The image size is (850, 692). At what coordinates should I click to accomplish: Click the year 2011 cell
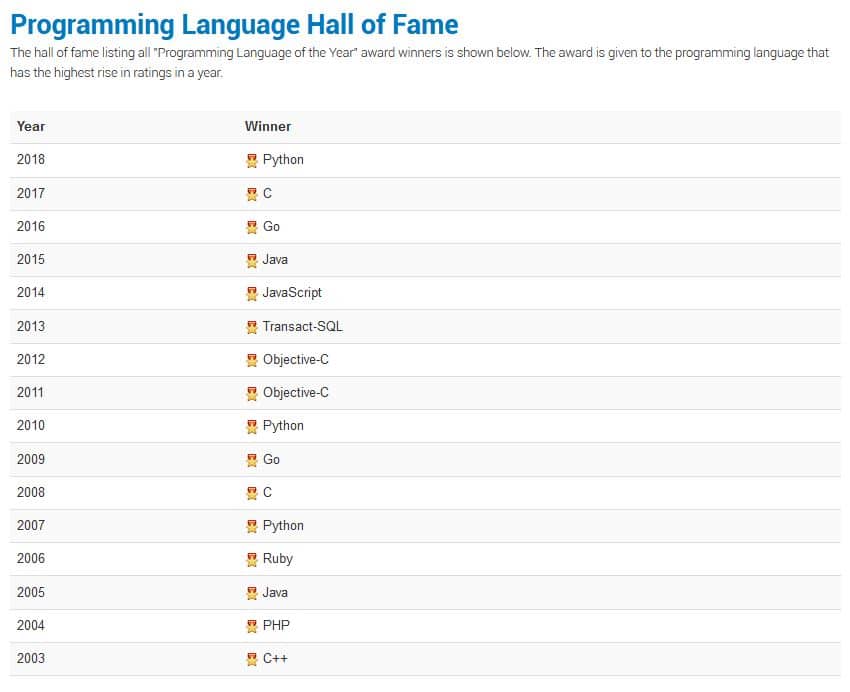[31, 392]
